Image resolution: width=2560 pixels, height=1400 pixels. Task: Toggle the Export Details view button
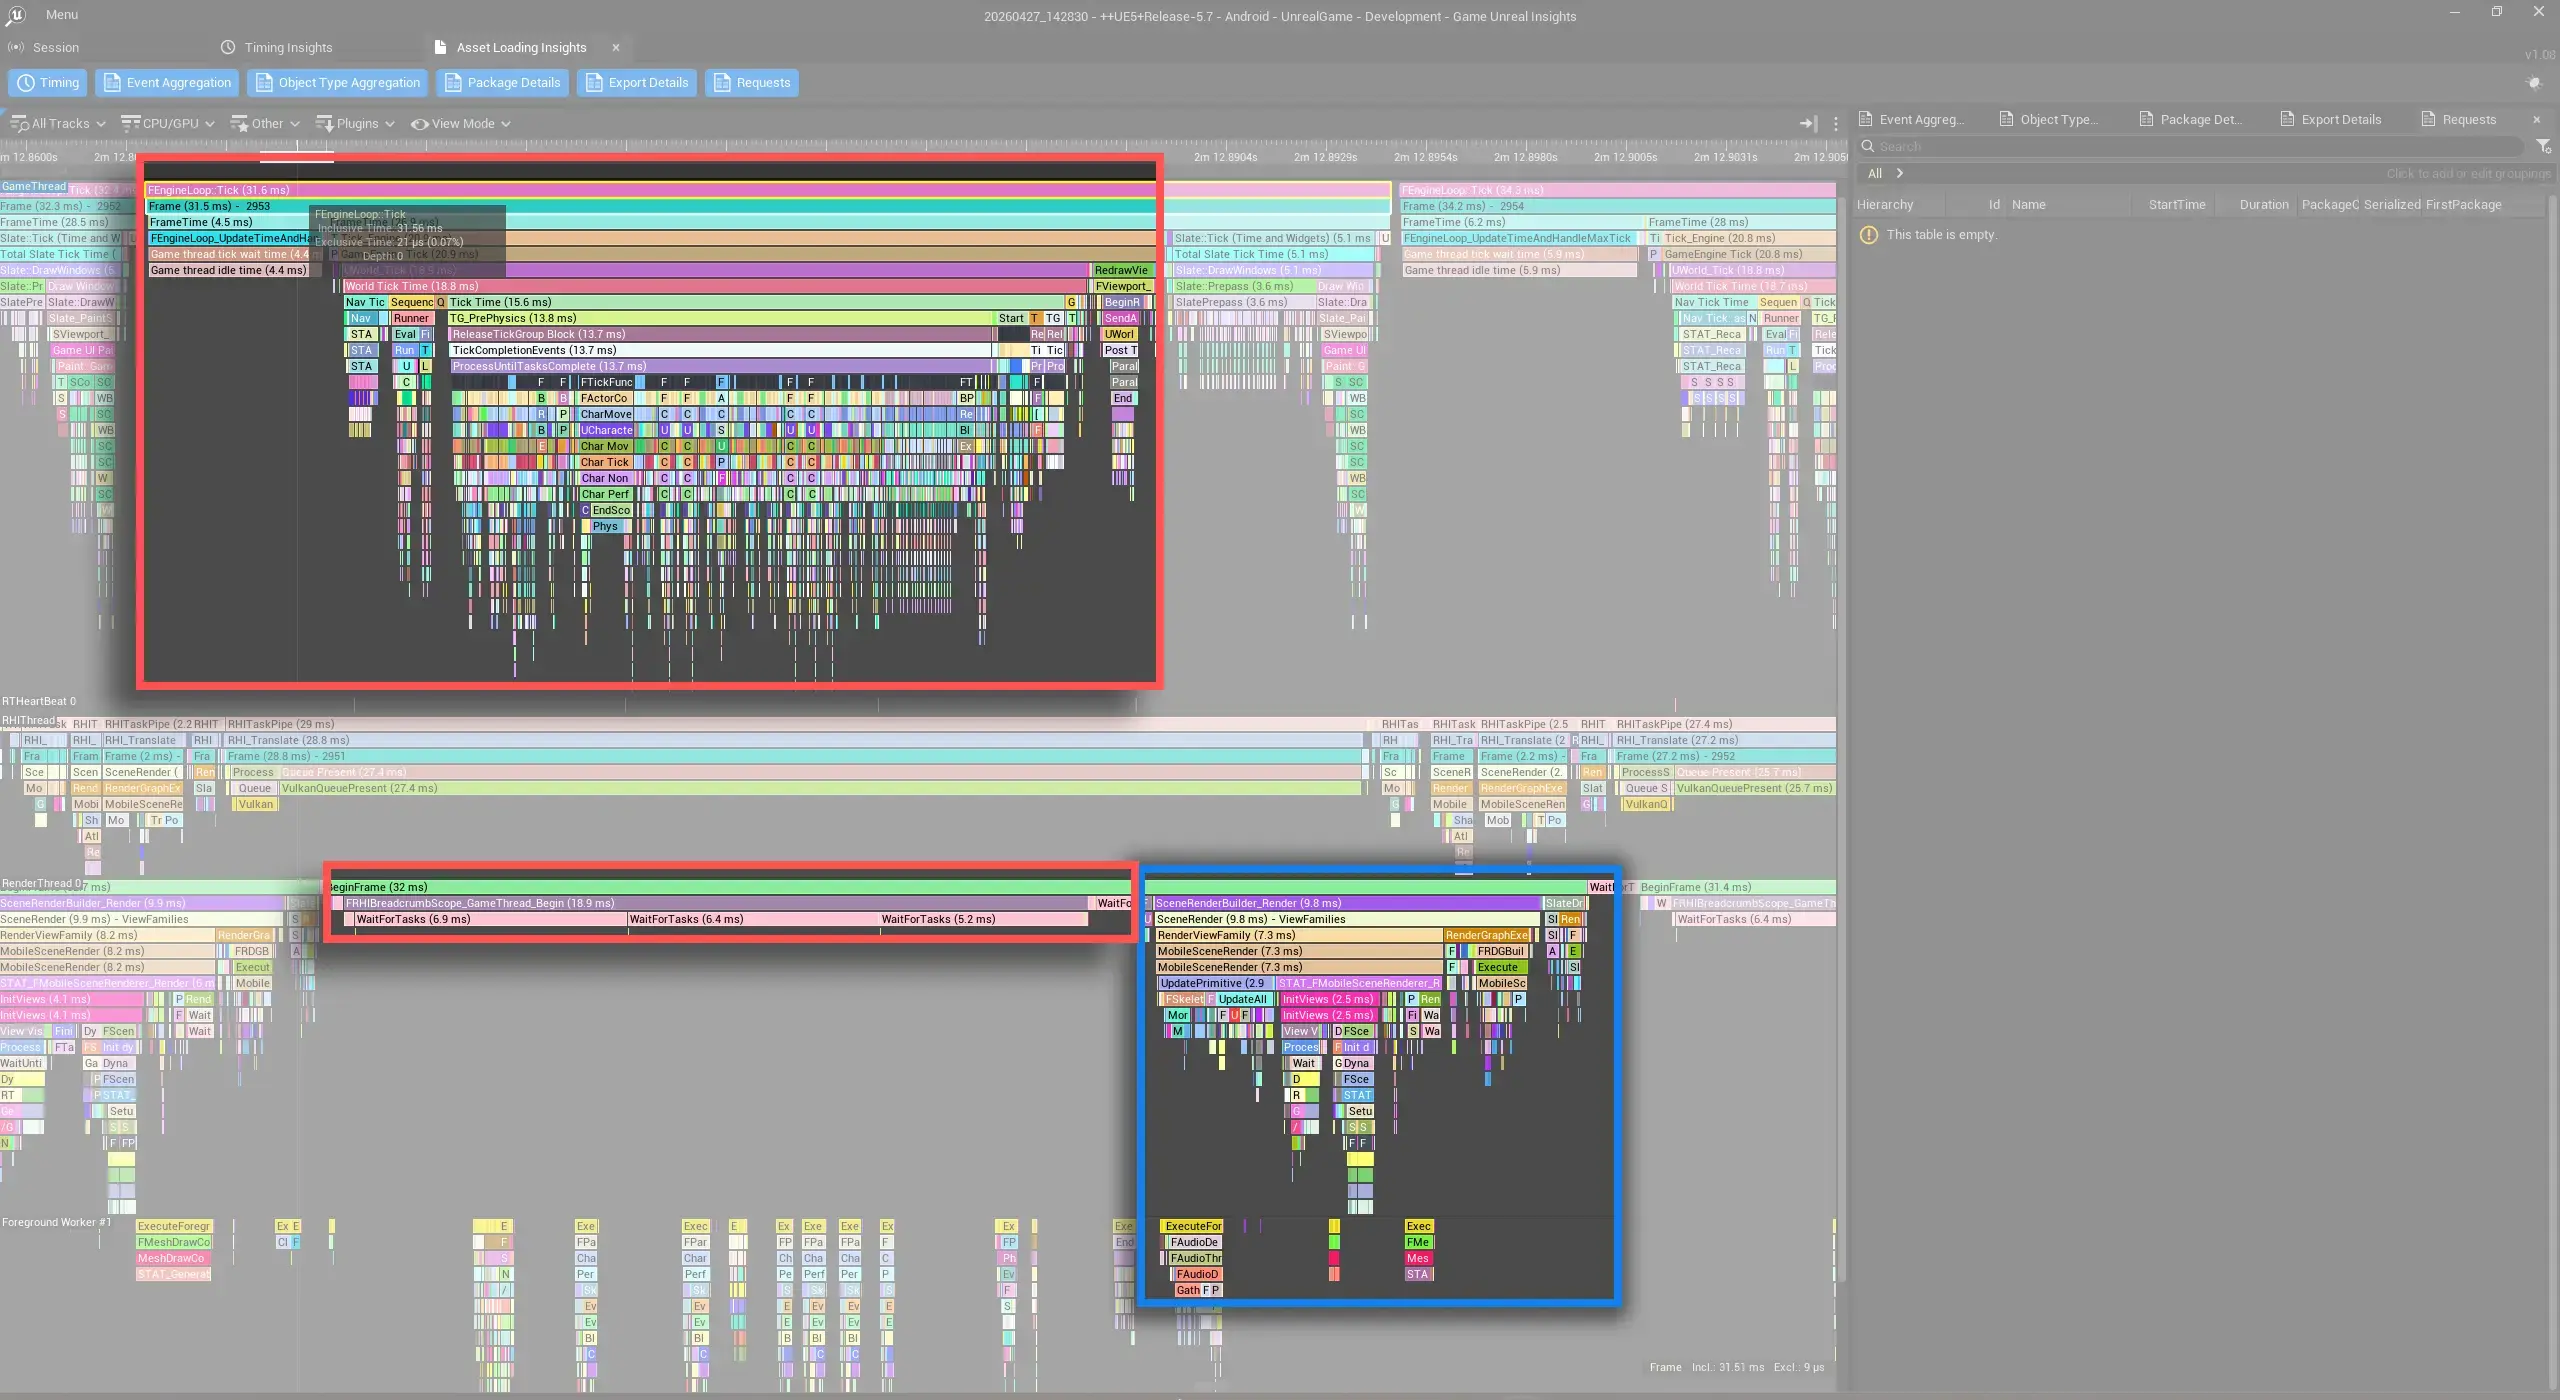pyautogui.click(x=637, y=83)
